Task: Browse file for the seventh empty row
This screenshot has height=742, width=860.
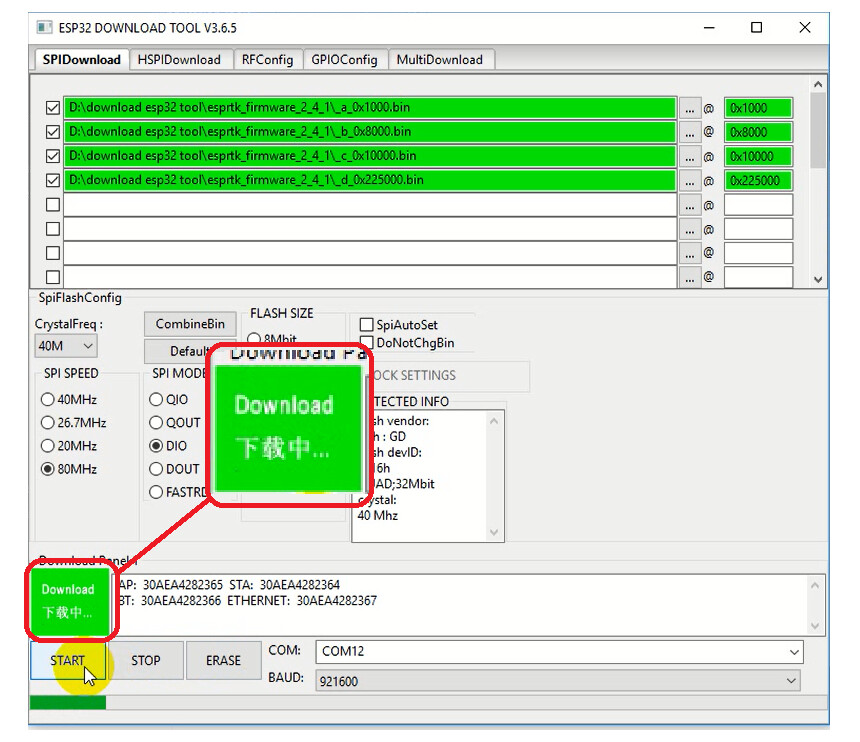Action: pos(689,253)
